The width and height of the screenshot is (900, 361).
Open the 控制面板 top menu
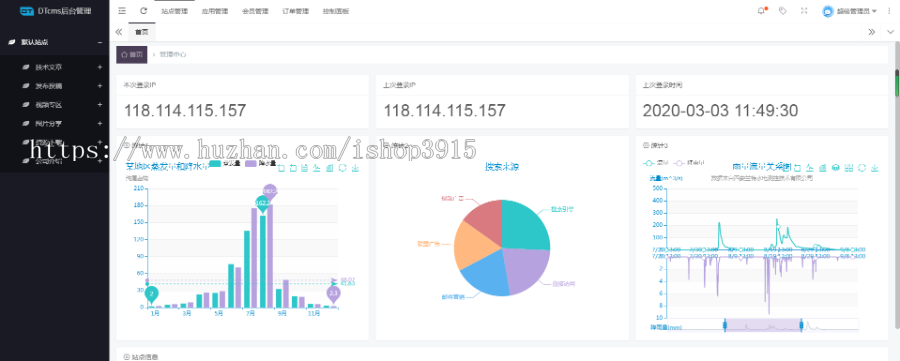pyautogui.click(x=336, y=11)
